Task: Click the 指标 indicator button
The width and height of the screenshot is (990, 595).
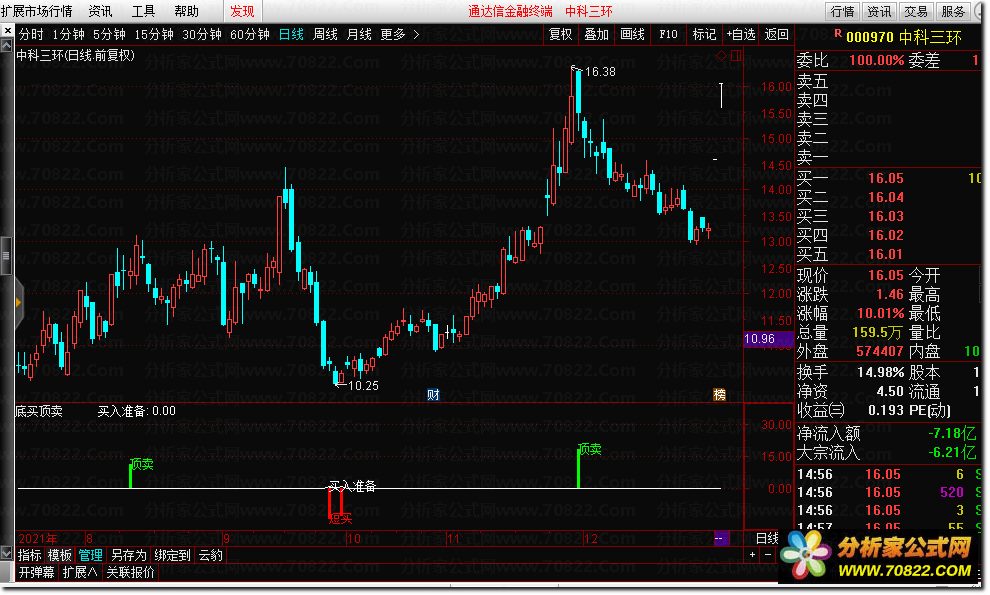Action: 30,555
